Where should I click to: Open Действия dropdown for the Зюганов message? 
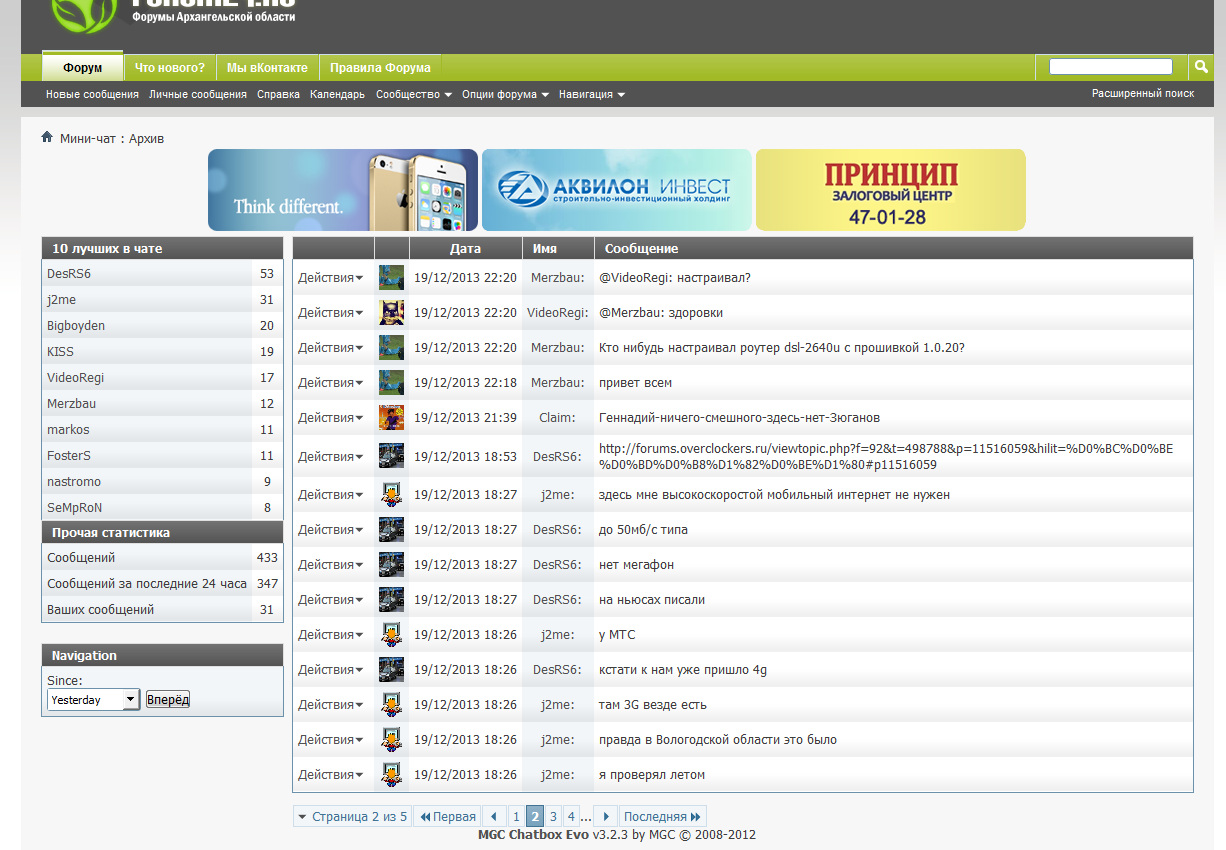click(x=331, y=418)
